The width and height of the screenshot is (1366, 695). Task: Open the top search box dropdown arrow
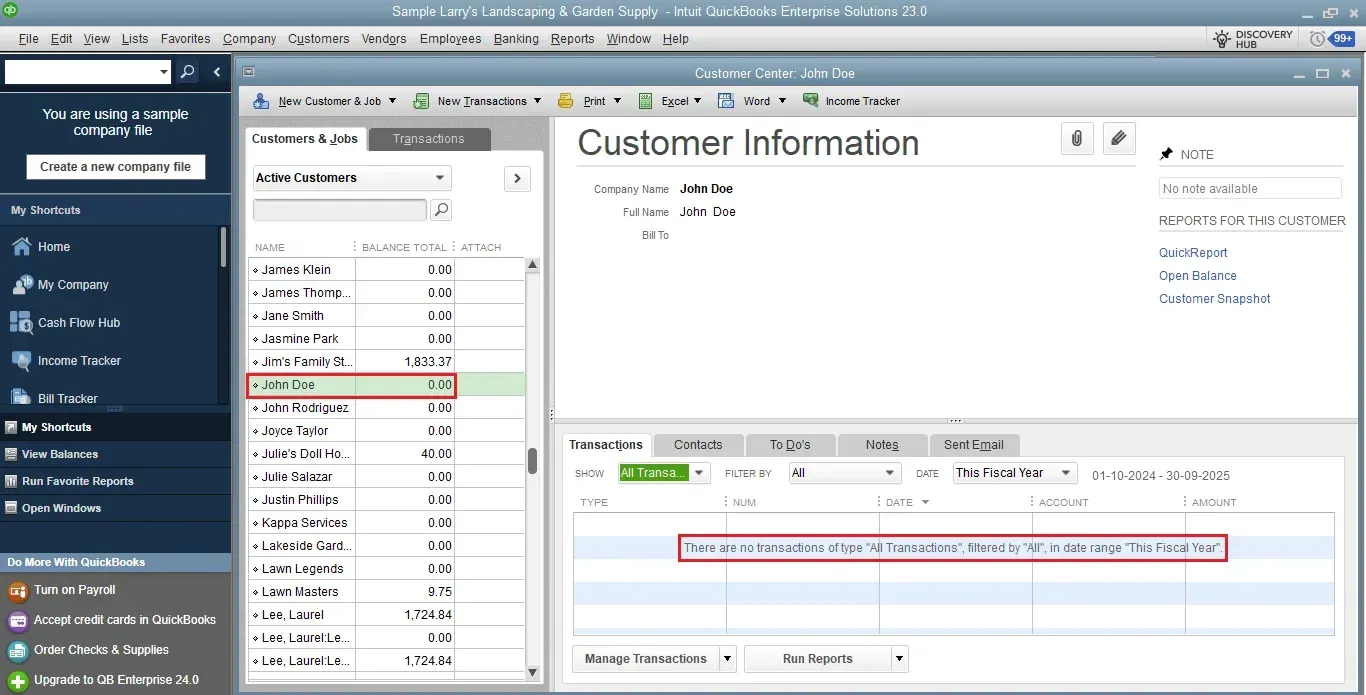(165, 72)
